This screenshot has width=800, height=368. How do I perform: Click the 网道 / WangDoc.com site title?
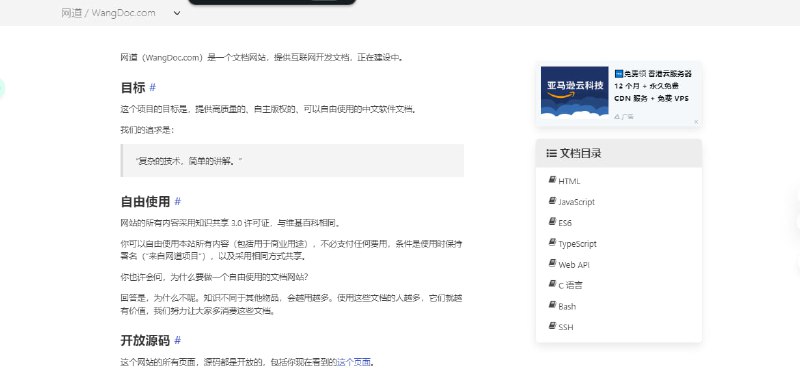108,13
